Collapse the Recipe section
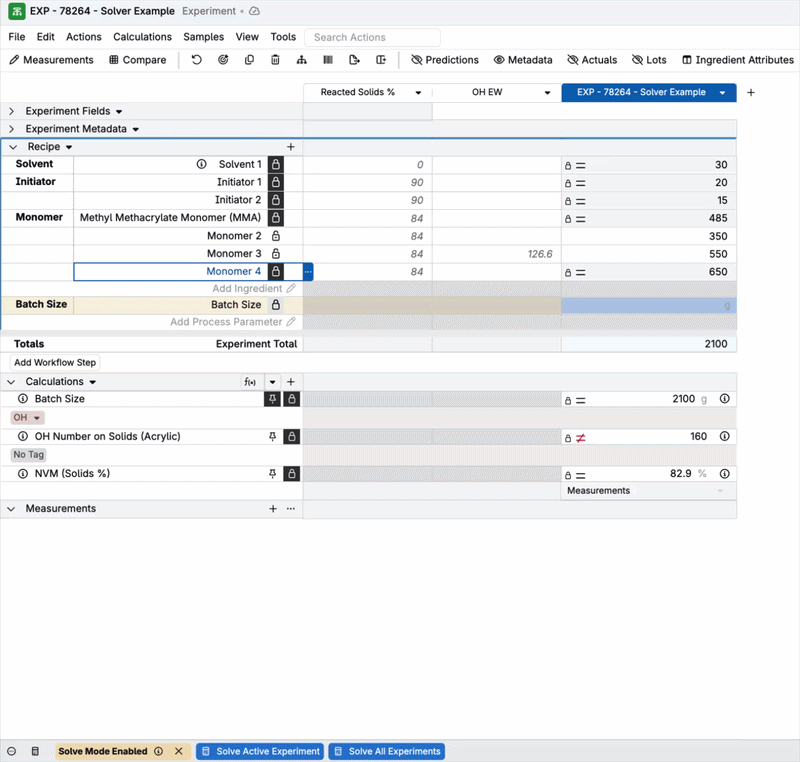 (13, 147)
